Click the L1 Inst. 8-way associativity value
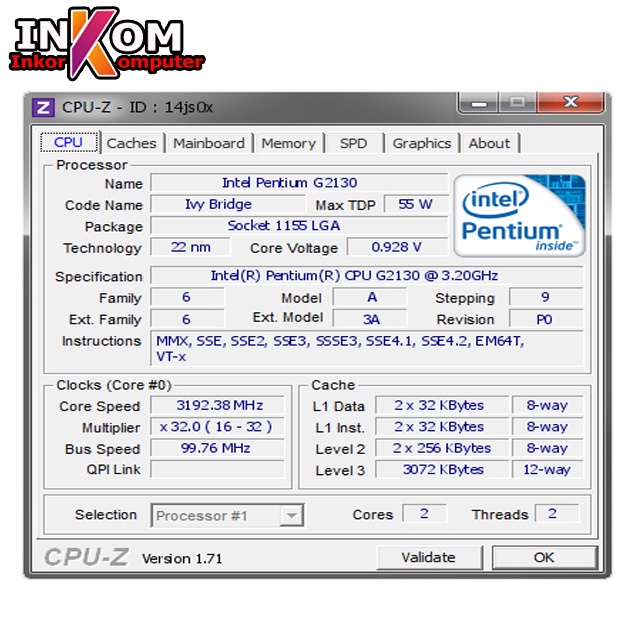The width and height of the screenshot is (640, 640). tap(548, 427)
